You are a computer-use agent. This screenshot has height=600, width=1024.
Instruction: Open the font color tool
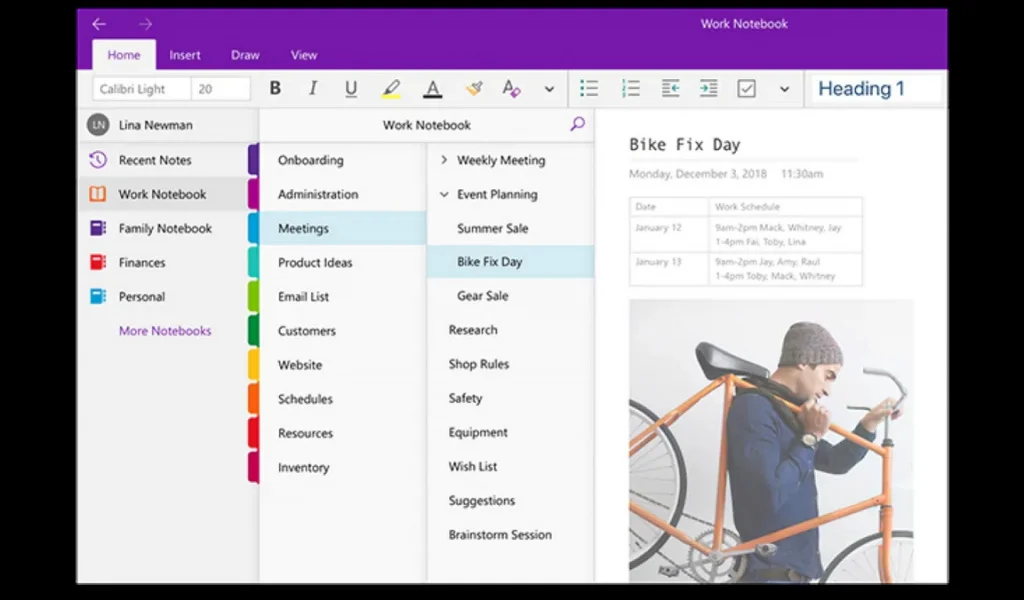pos(432,88)
